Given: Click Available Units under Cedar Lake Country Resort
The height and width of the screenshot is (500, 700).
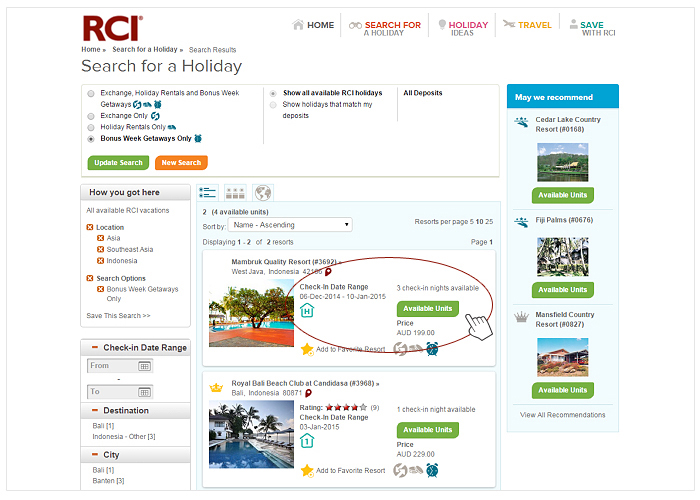Looking at the screenshot, I should coord(562,196).
